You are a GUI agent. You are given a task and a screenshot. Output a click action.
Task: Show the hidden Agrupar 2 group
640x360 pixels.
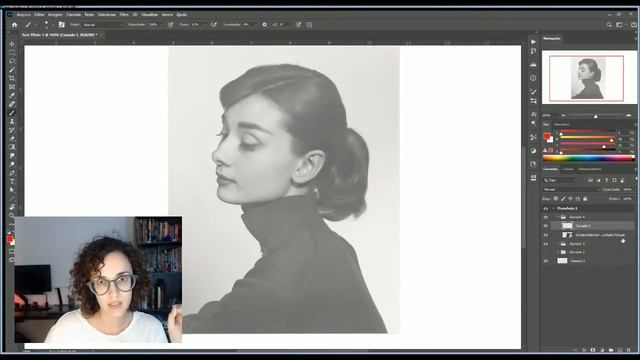(x=546, y=252)
